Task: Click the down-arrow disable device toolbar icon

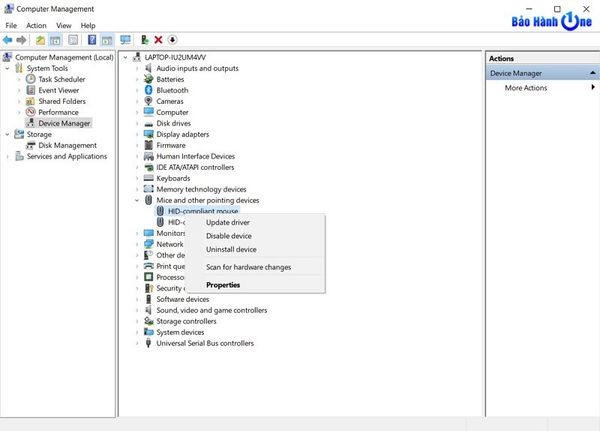Action: (172, 40)
